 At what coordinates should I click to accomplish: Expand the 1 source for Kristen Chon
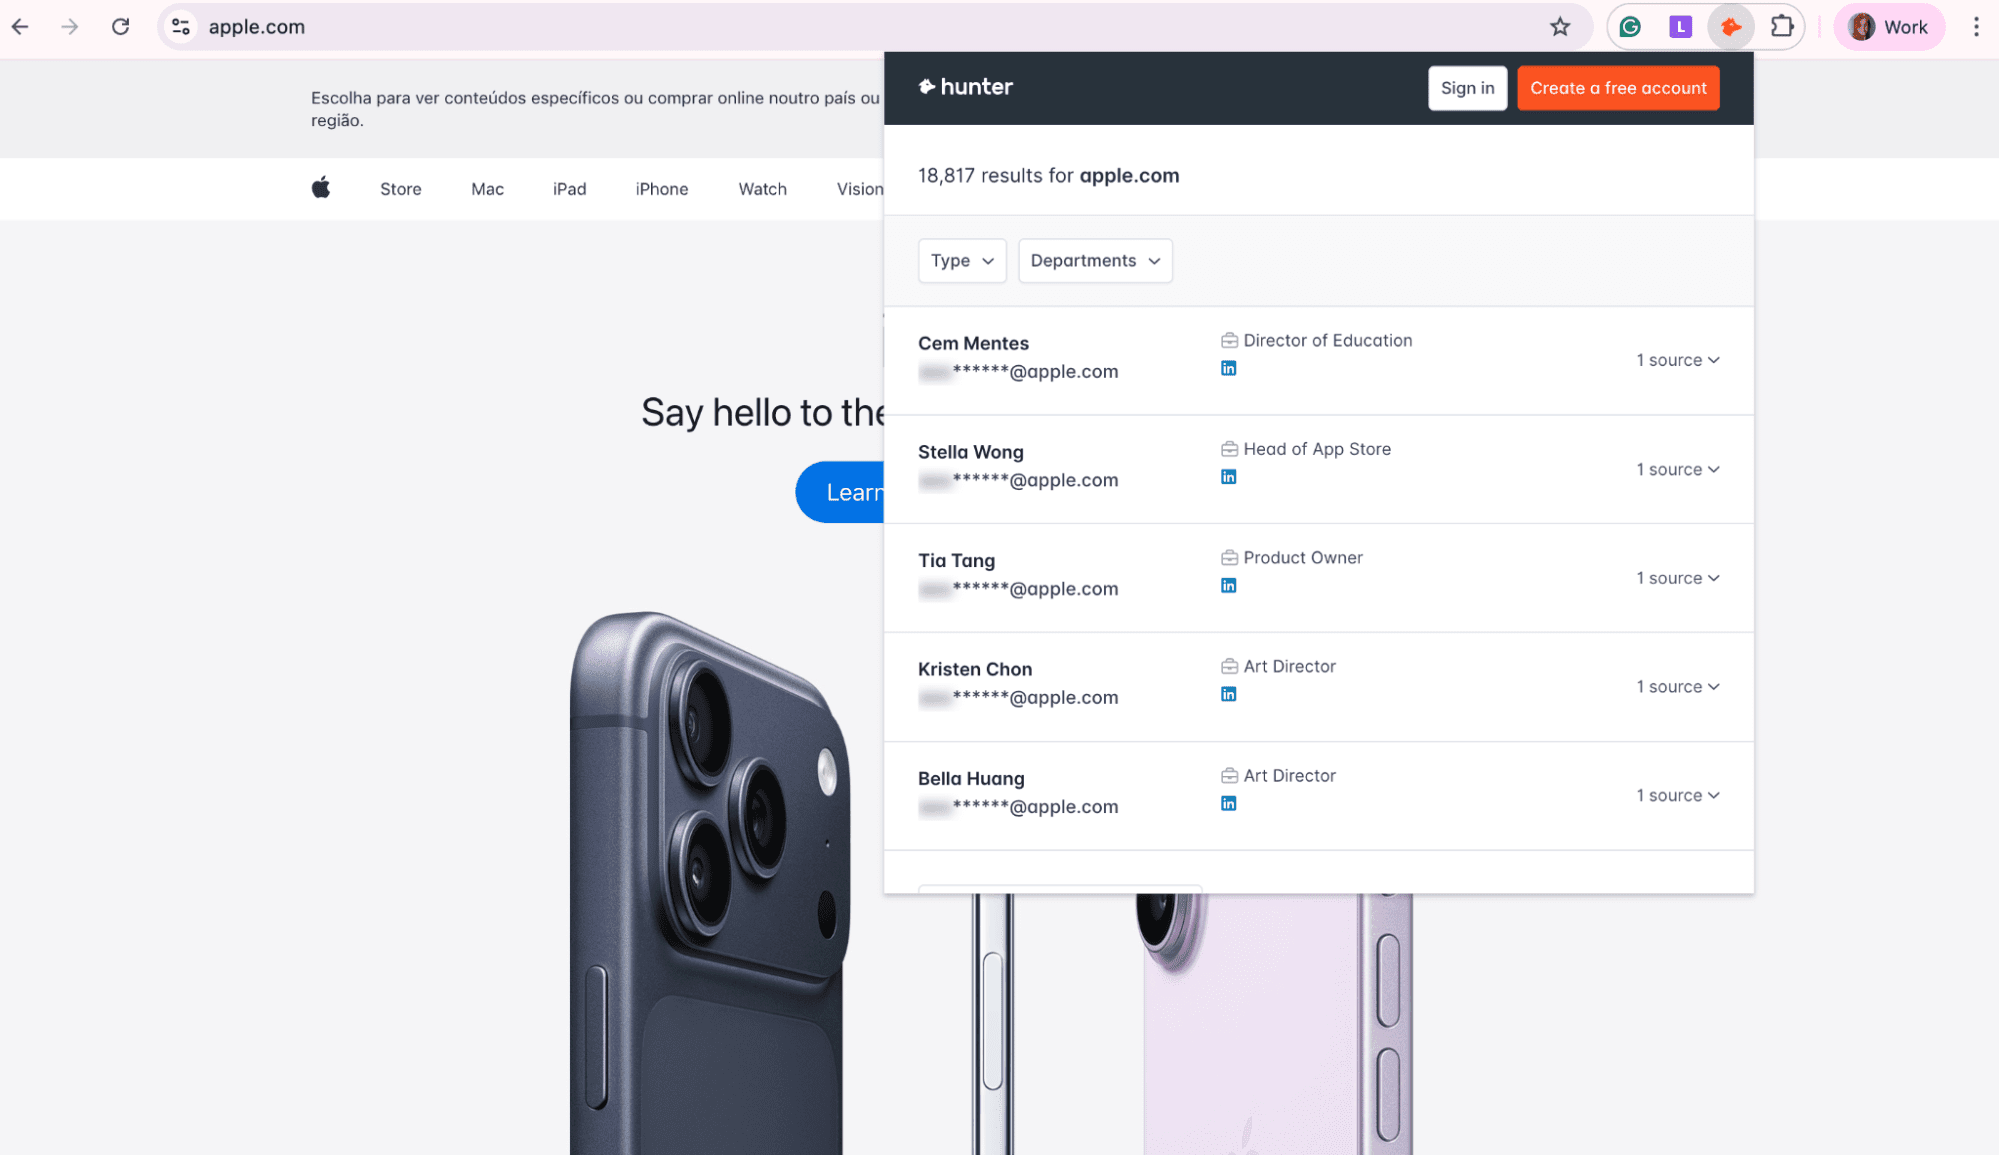click(x=1677, y=687)
